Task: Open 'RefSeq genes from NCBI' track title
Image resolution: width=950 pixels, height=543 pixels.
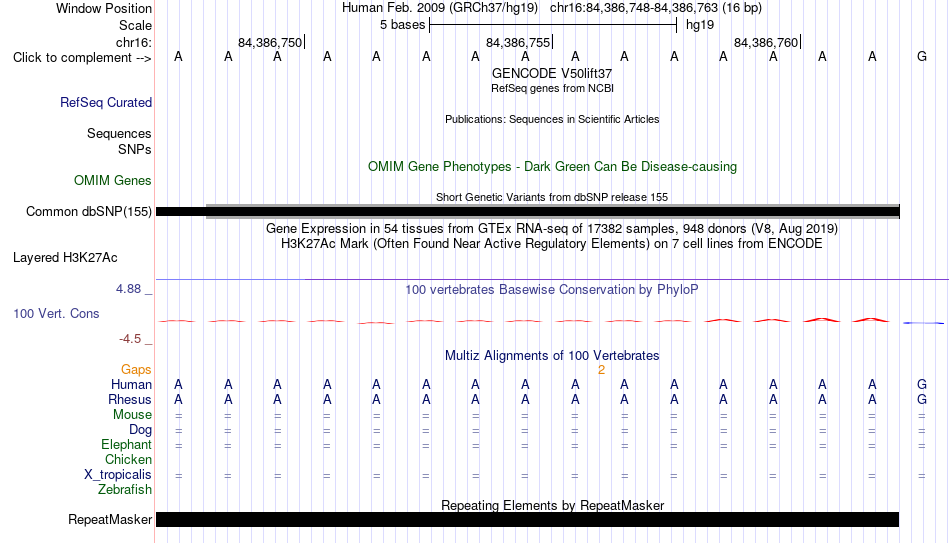Action: coord(552,88)
